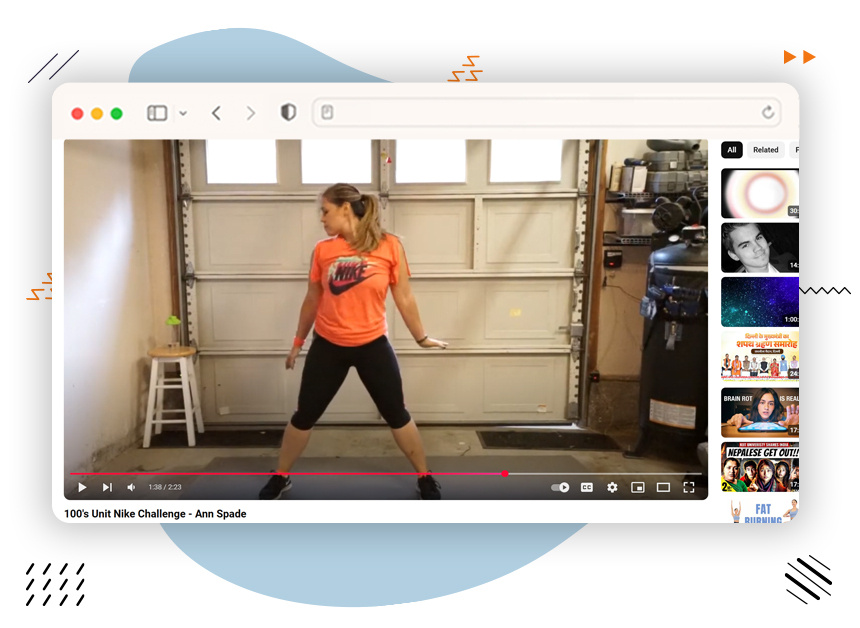860x628 pixels.
Task: Switch to theater mode
Action: click(x=663, y=487)
